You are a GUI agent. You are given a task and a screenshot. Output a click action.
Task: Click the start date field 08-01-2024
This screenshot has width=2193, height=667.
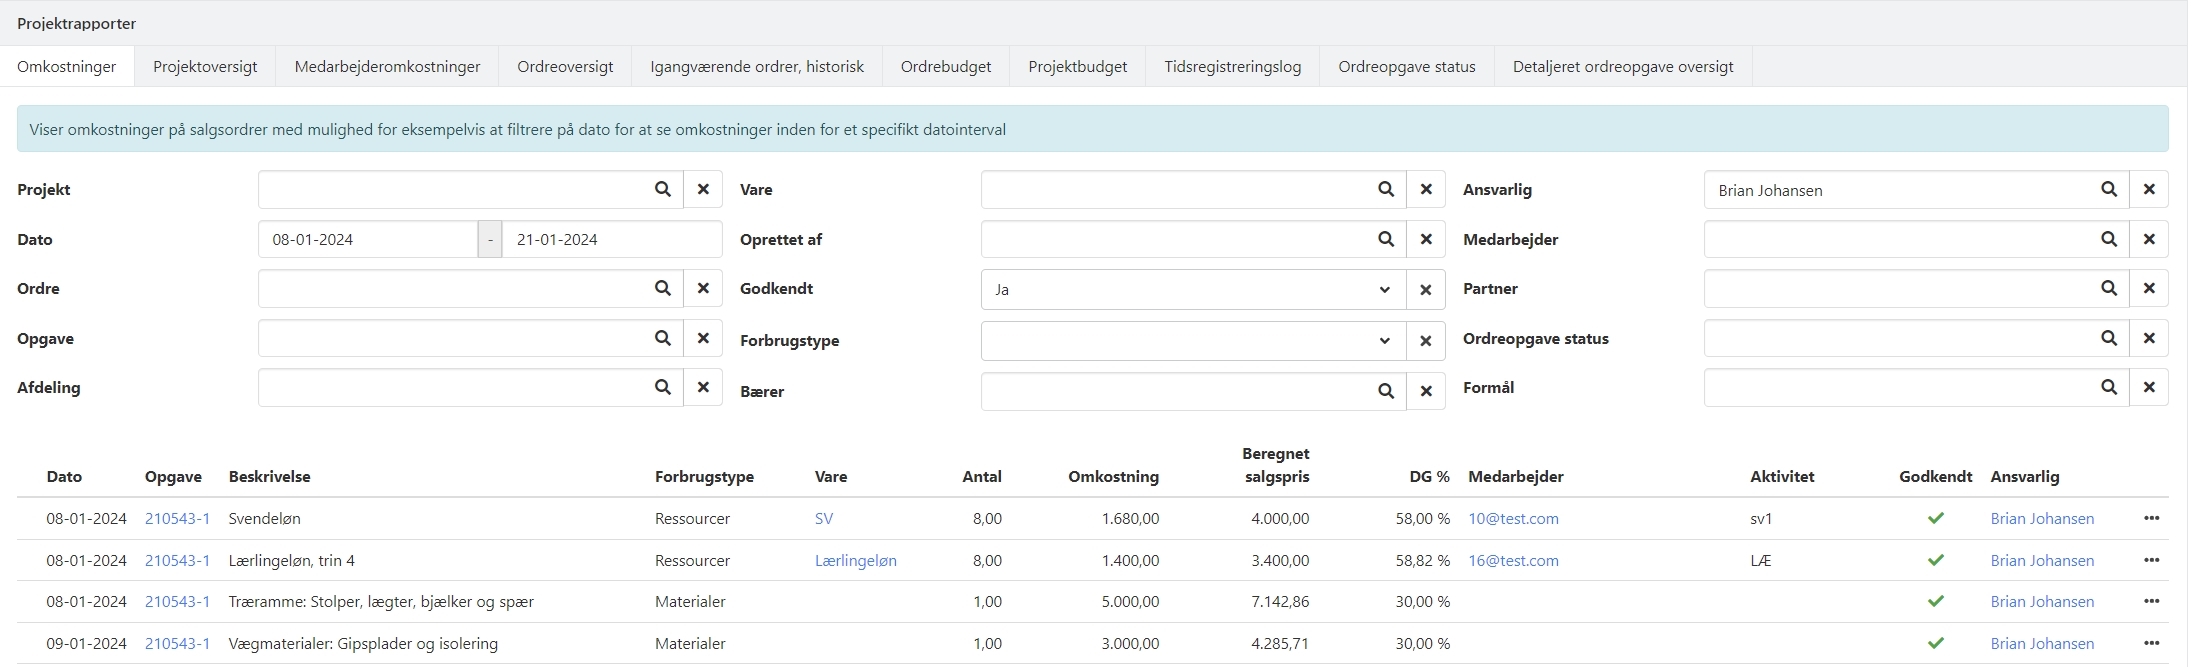[368, 239]
